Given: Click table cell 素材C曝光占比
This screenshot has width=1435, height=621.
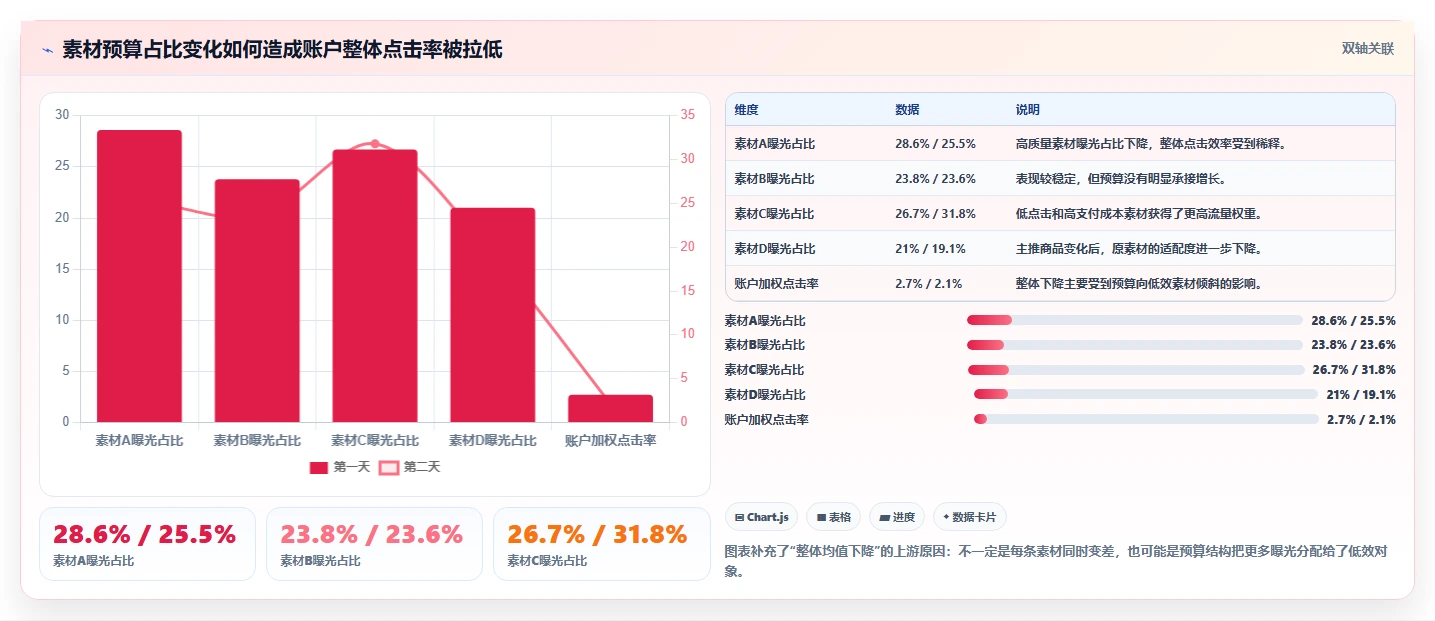Looking at the screenshot, I should pyautogui.click(x=774, y=214).
